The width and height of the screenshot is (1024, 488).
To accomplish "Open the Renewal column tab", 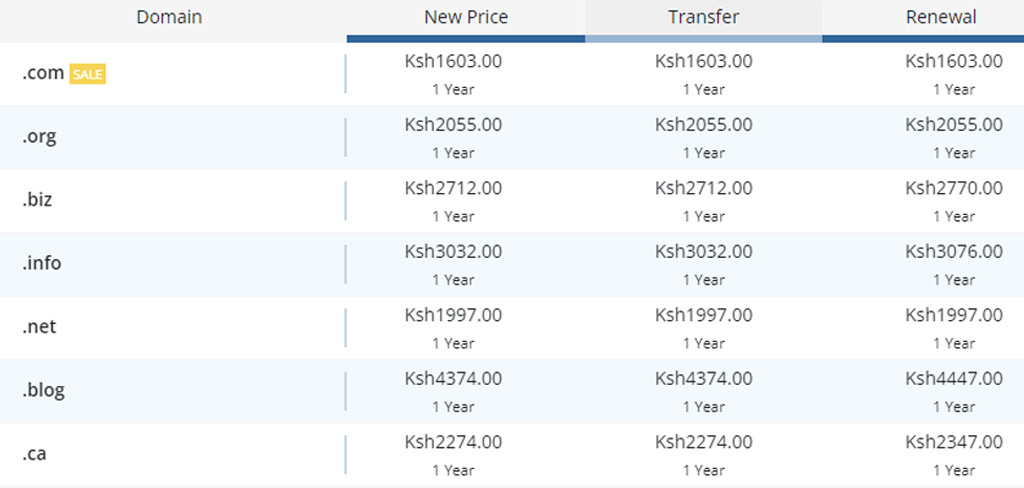I will pos(941,17).
